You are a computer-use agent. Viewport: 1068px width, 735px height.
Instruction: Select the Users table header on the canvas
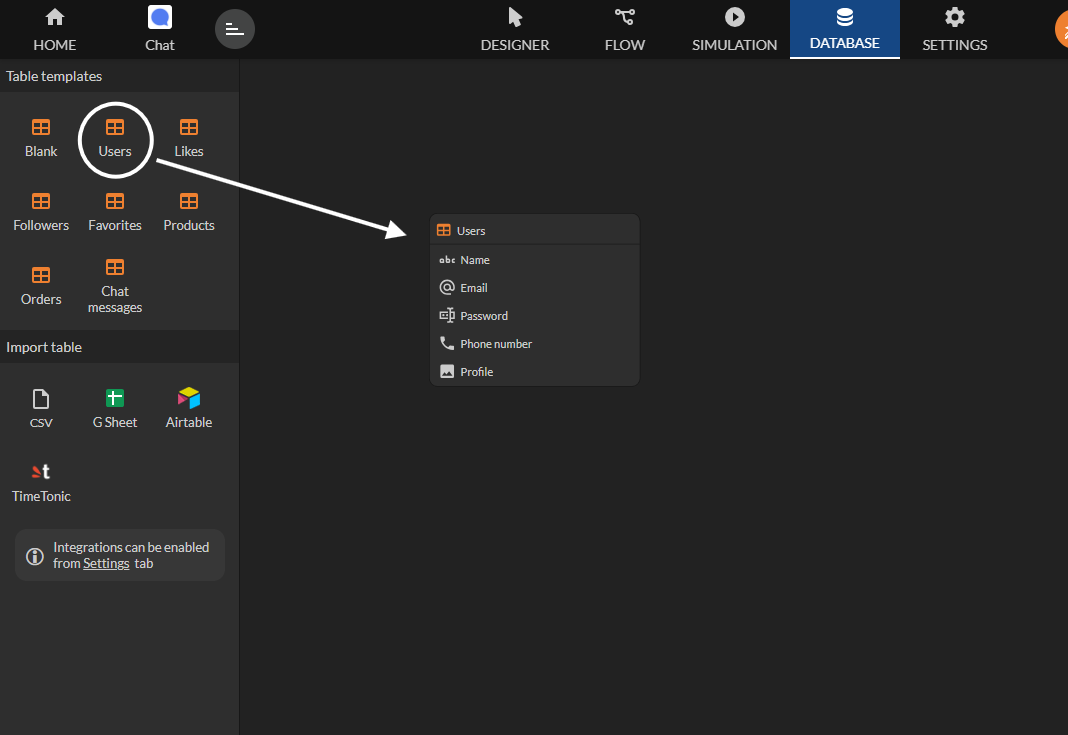(x=535, y=230)
